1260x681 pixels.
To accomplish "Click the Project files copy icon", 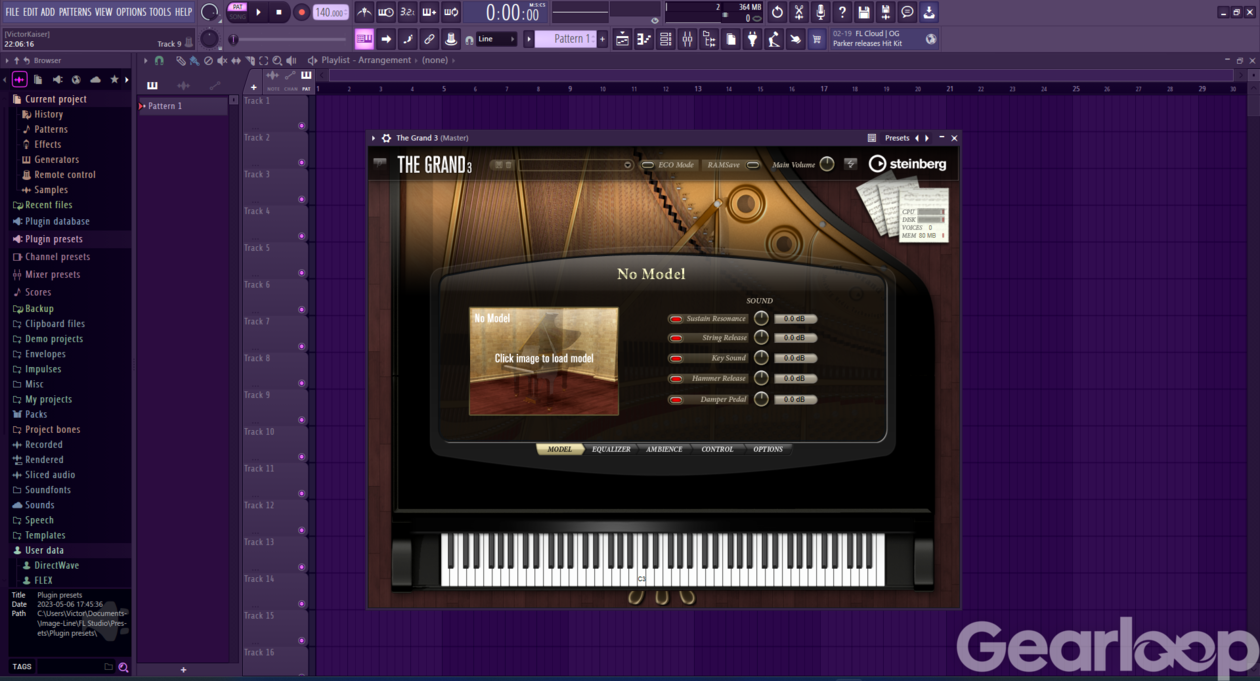I will [x=731, y=39].
